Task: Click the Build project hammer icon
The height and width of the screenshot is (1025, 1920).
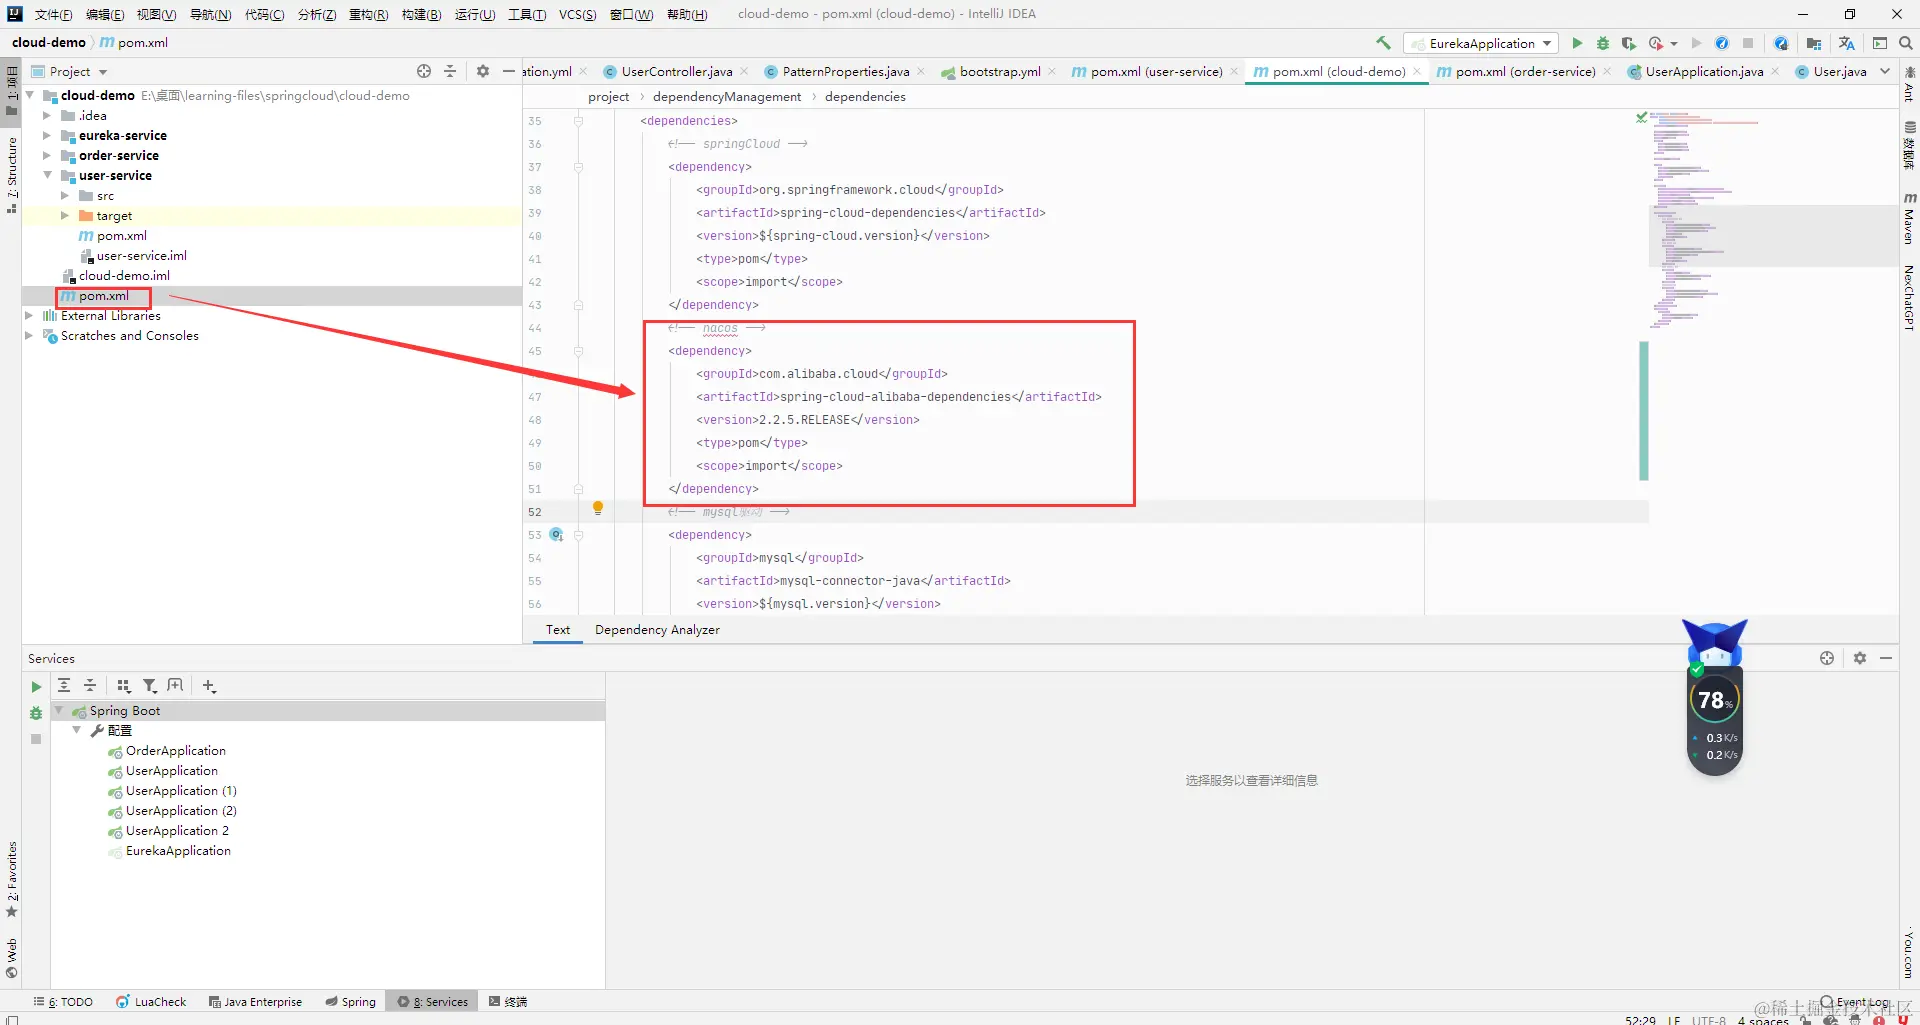Action: pos(1383,43)
